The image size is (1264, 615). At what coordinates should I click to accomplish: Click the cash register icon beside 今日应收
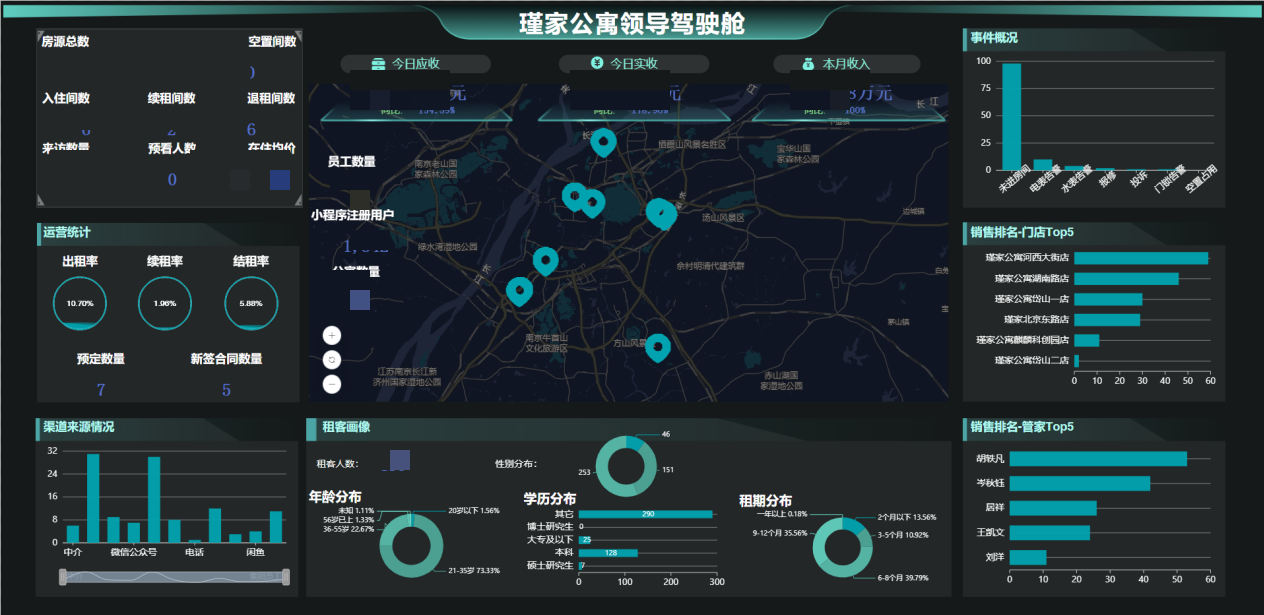click(378, 64)
